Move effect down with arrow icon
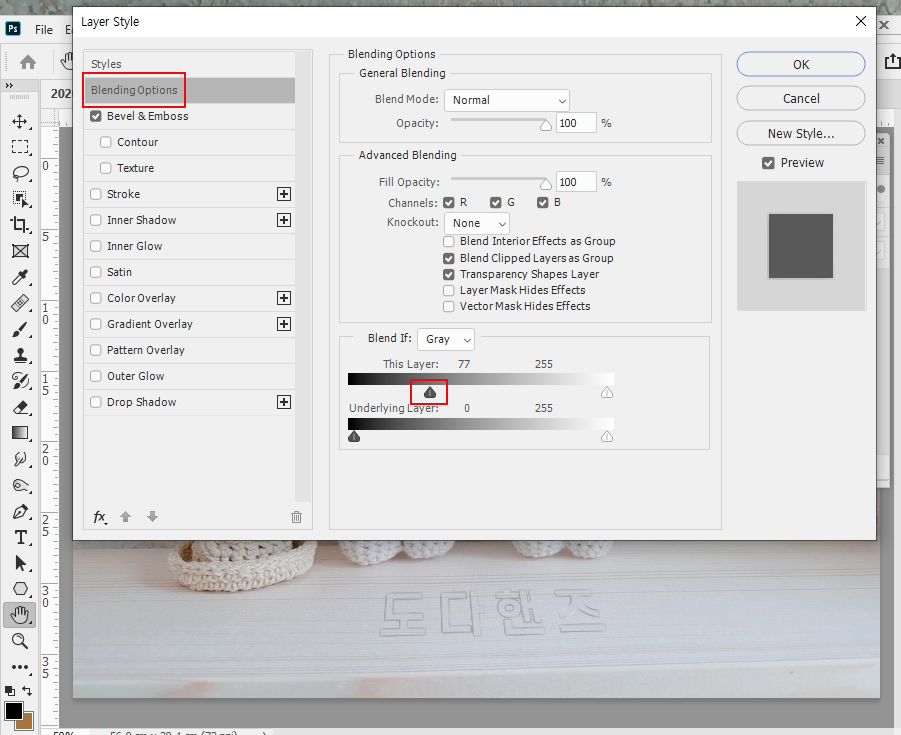The height and width of the screenshot is (735, 901). 152,517
